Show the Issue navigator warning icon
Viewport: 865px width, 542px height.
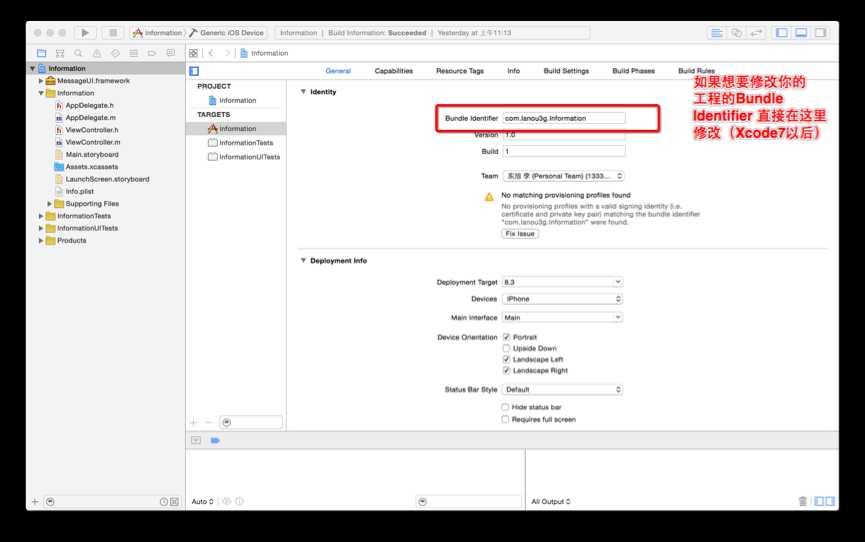[x=97, y=54]
